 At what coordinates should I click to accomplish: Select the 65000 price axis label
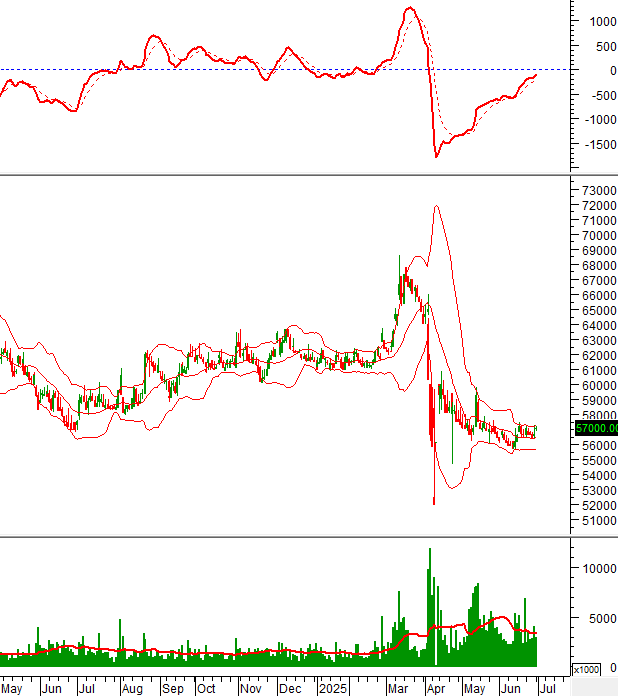[x=599, y=311]
